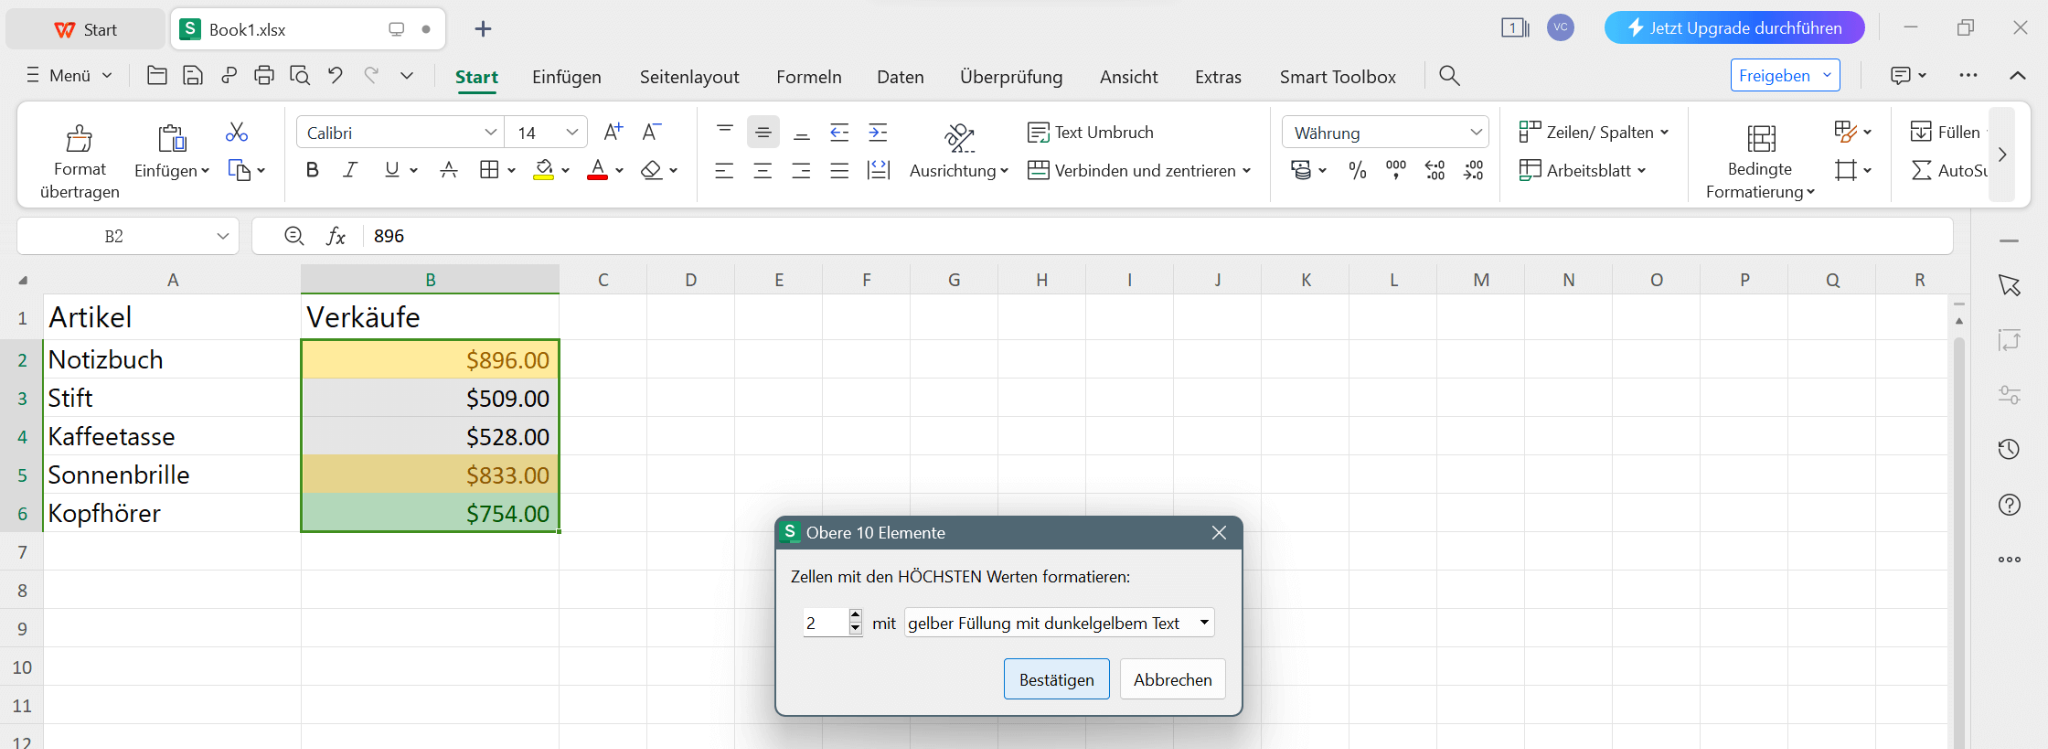The image size is (2048, 749).
Task: Click the stepper up arrow in dialog
Action: (x=855, y=616)
